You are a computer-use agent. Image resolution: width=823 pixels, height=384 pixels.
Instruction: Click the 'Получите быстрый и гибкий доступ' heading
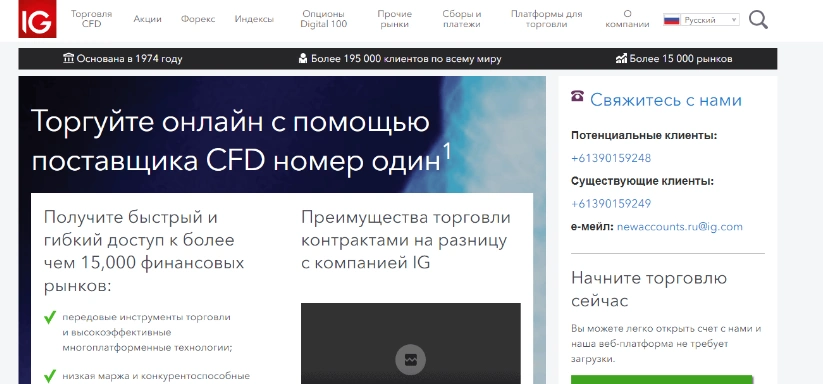(143, 251)
